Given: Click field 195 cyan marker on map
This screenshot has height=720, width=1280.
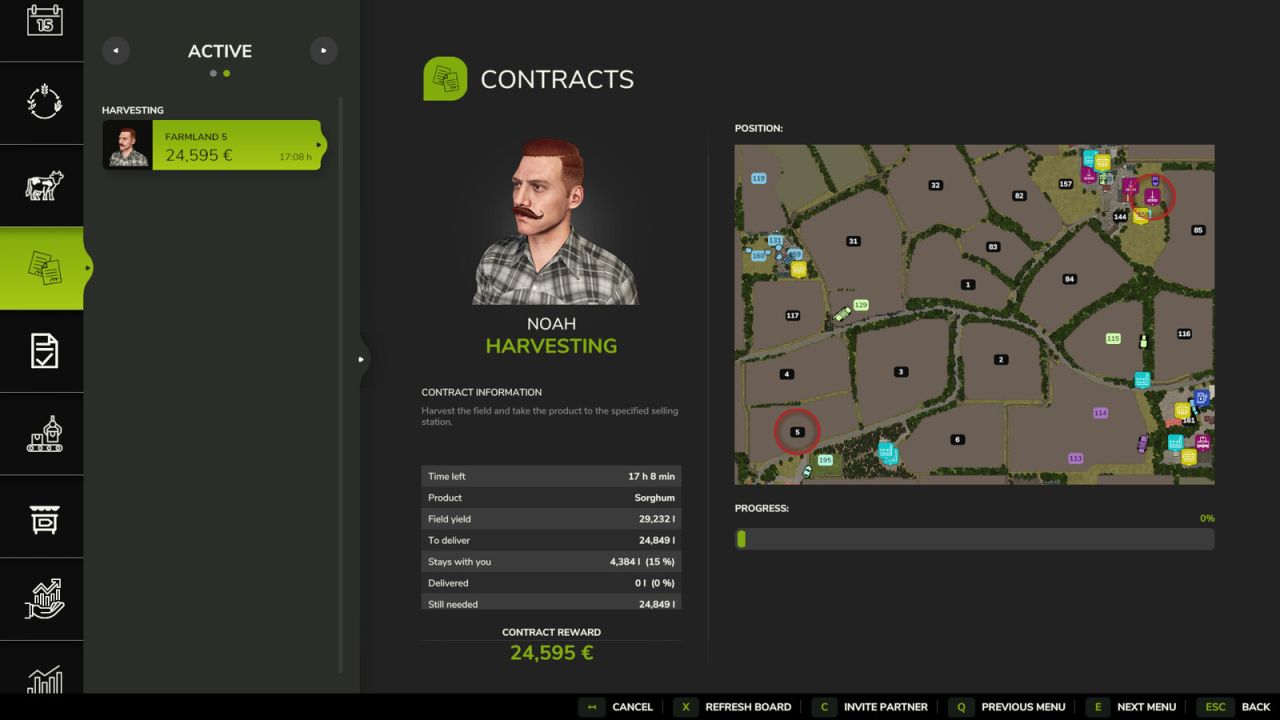Looking at the screenshot, I should point(825,460).
